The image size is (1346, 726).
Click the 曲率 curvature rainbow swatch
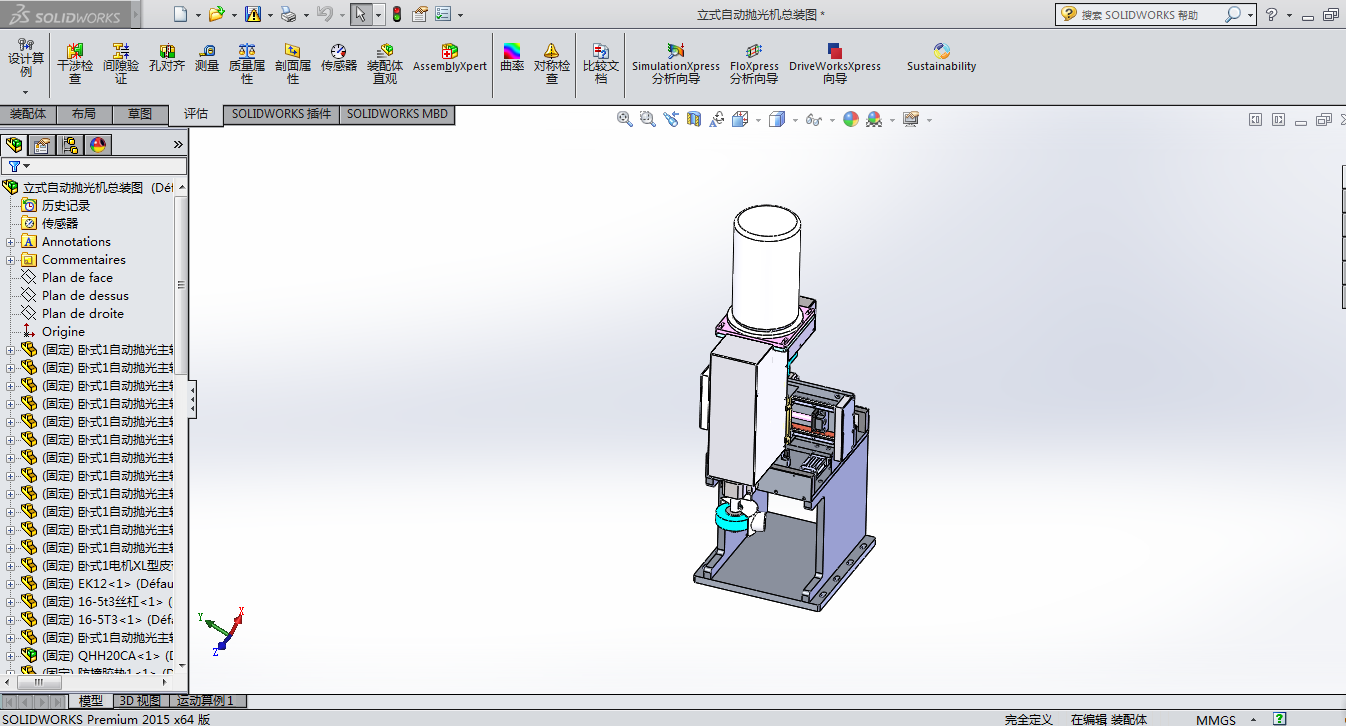coord(512,52)
